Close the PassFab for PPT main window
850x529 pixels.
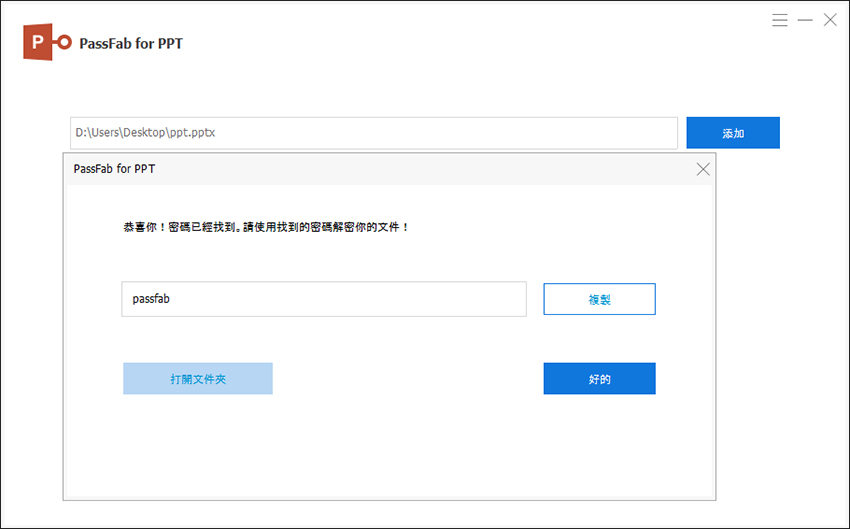coord(830,20)
